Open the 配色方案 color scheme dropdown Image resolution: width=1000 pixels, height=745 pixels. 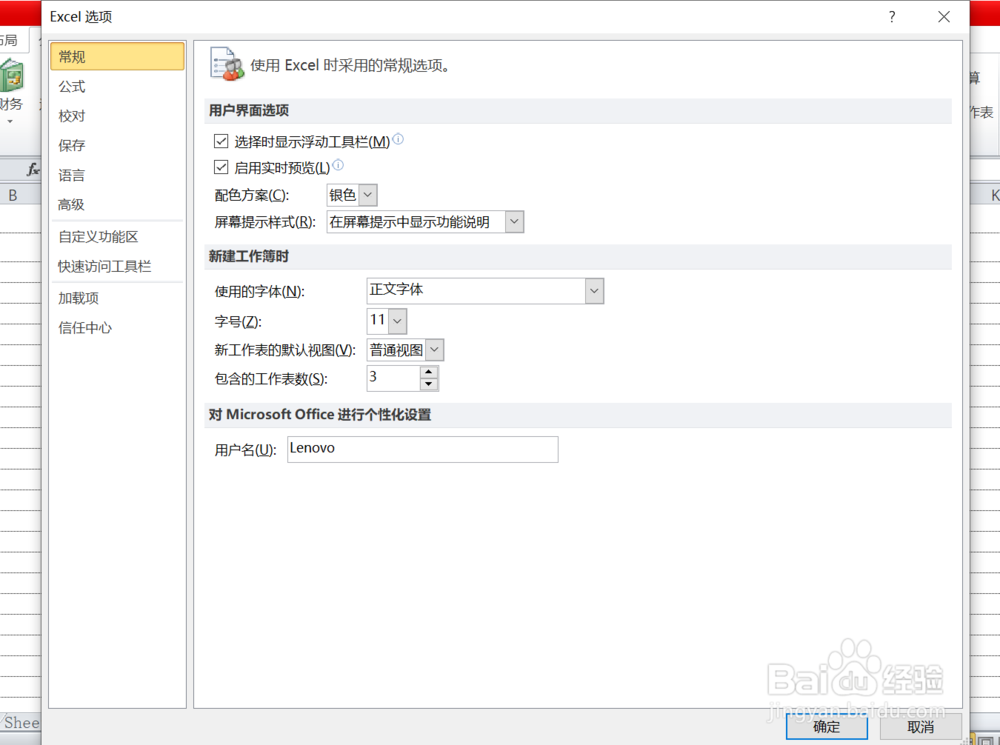pos(366,194)
